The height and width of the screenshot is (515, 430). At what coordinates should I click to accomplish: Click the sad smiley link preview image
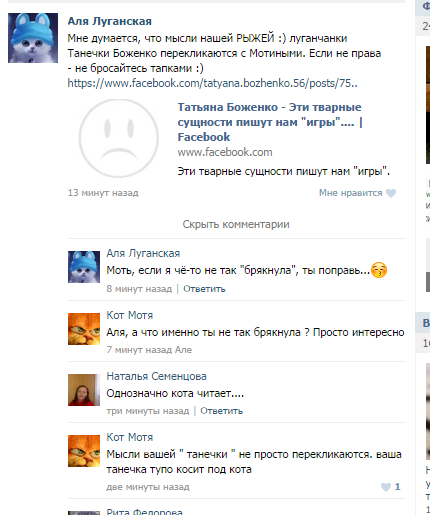[x=119, y=138]
